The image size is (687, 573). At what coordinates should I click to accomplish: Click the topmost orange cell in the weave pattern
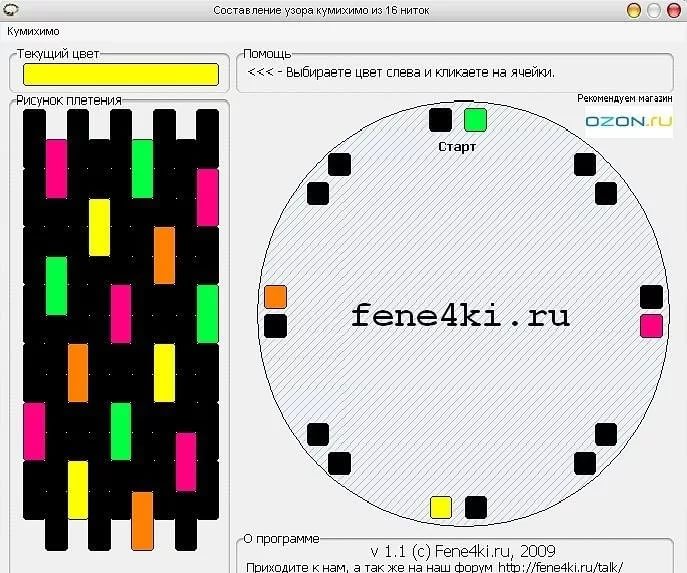click(164, 255)
